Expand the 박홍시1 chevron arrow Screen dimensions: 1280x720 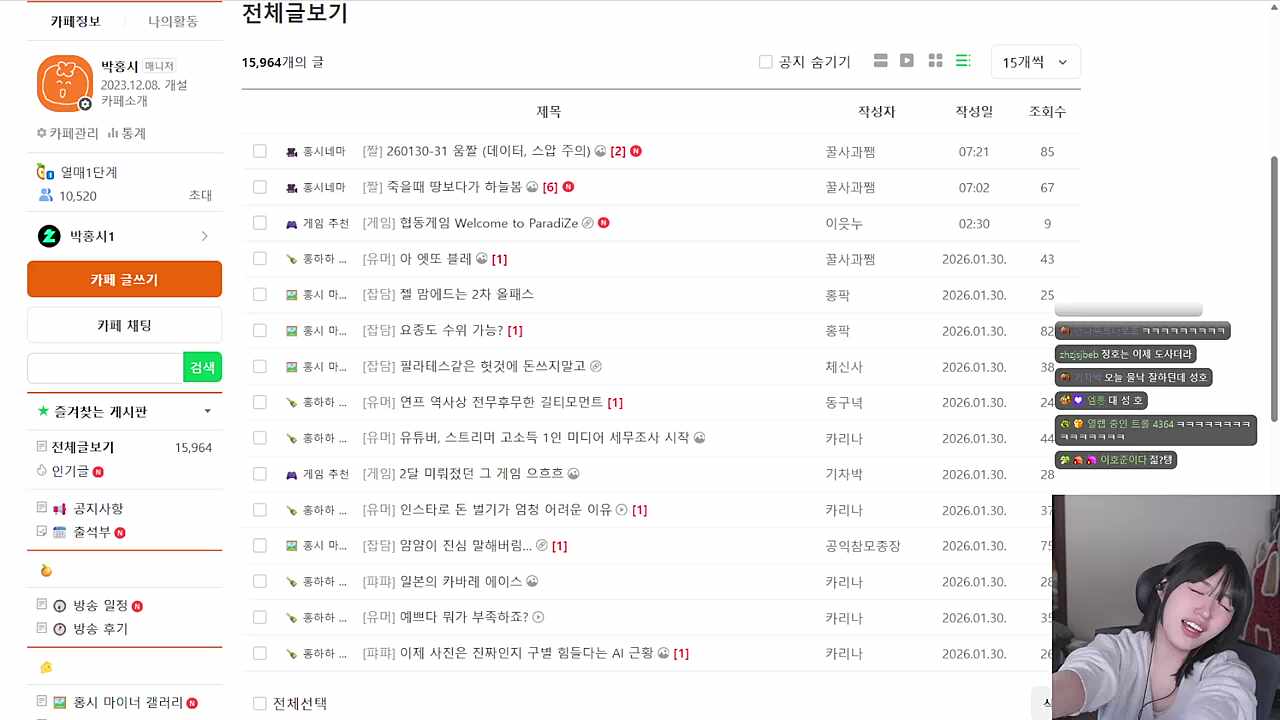pyautogui.click(x=204, y=236)
